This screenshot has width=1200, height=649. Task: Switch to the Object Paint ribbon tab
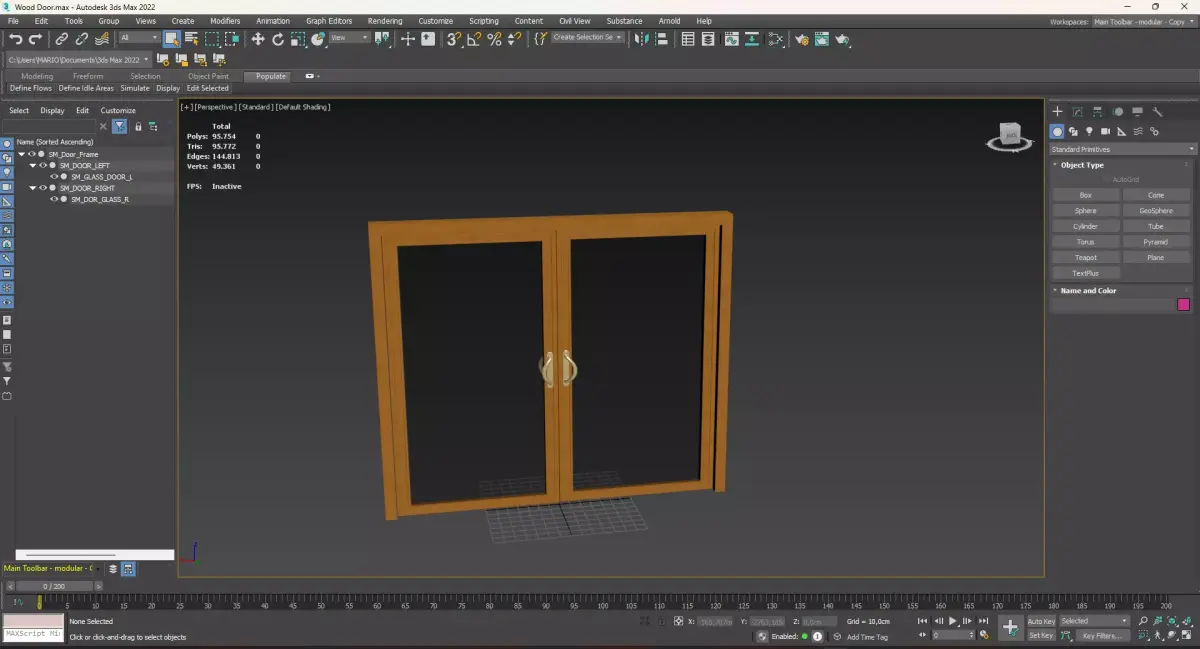(x=208, y=76)
